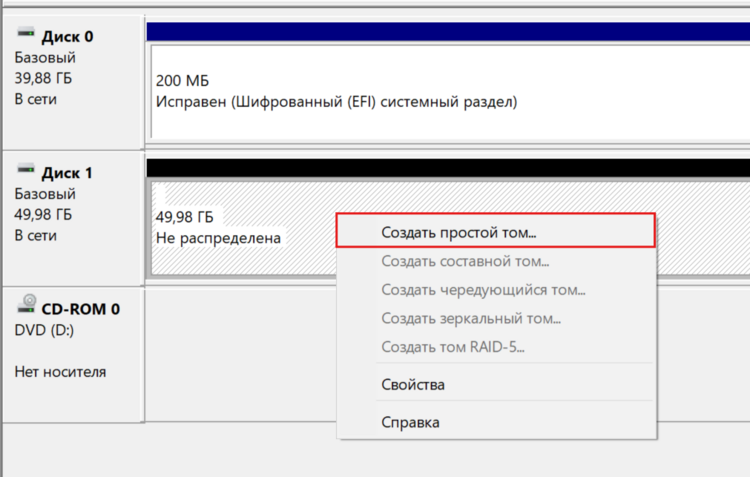Click the Disk 1 drive icon

coord(26,172)
